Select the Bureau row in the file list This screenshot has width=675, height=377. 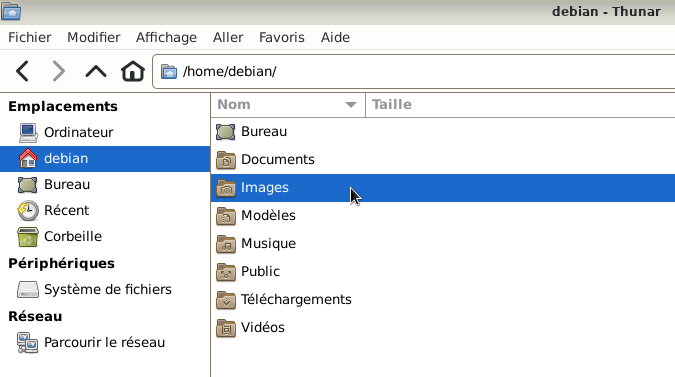[443, 132]
